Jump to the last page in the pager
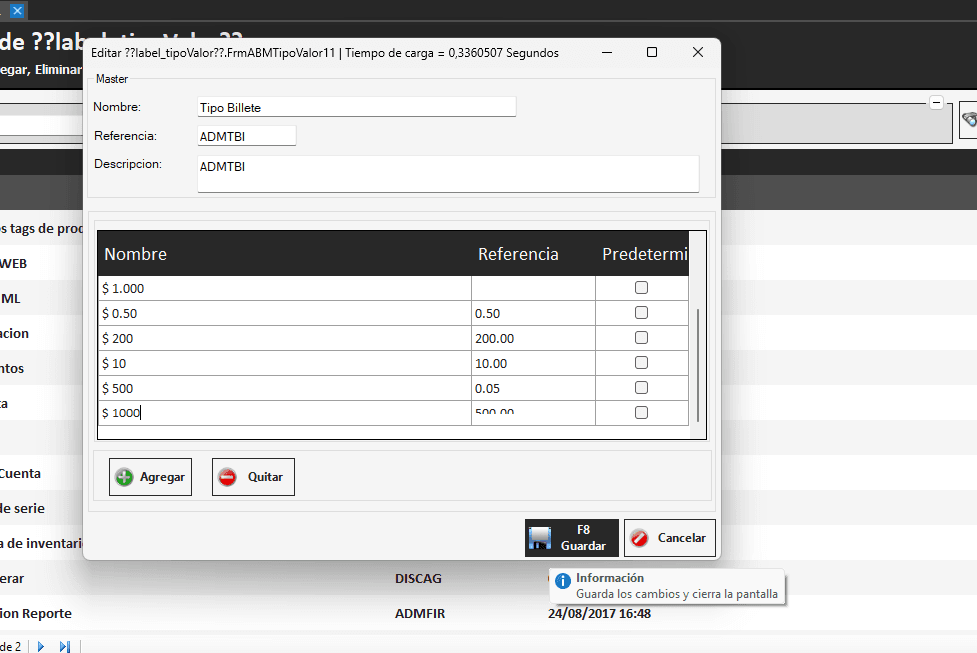The width and height of the screenshot is (977, 653). click(65, 646)
